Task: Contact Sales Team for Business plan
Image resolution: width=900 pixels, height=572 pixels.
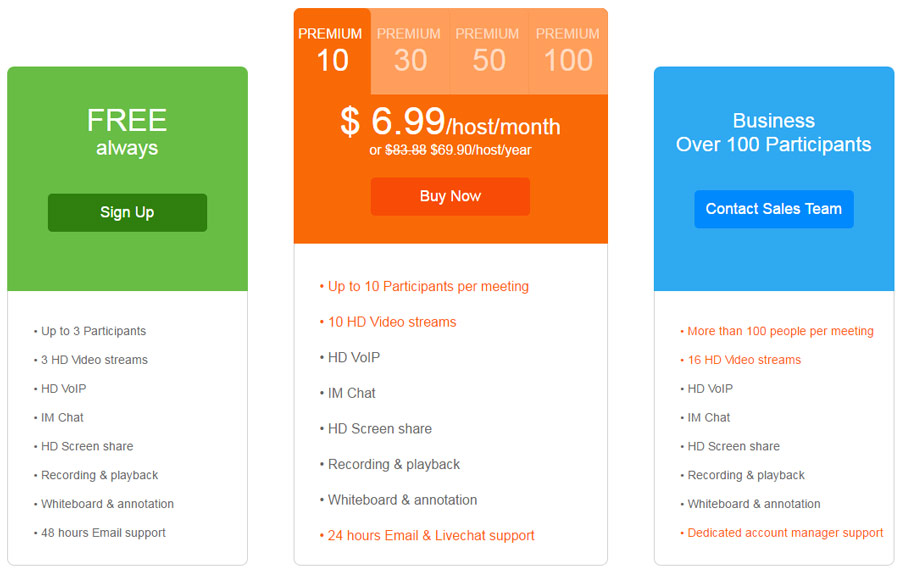Action: pos(774,209)
